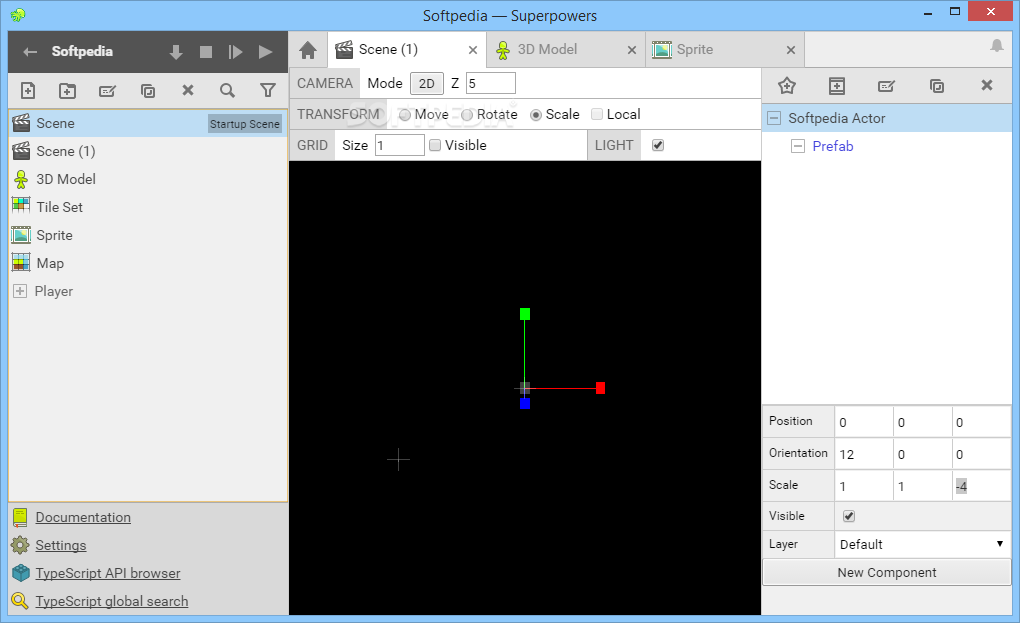Viewport: 1020px width, 623px height.
Task: Open the Layer Default dropdown
Action: pos(922,544)
